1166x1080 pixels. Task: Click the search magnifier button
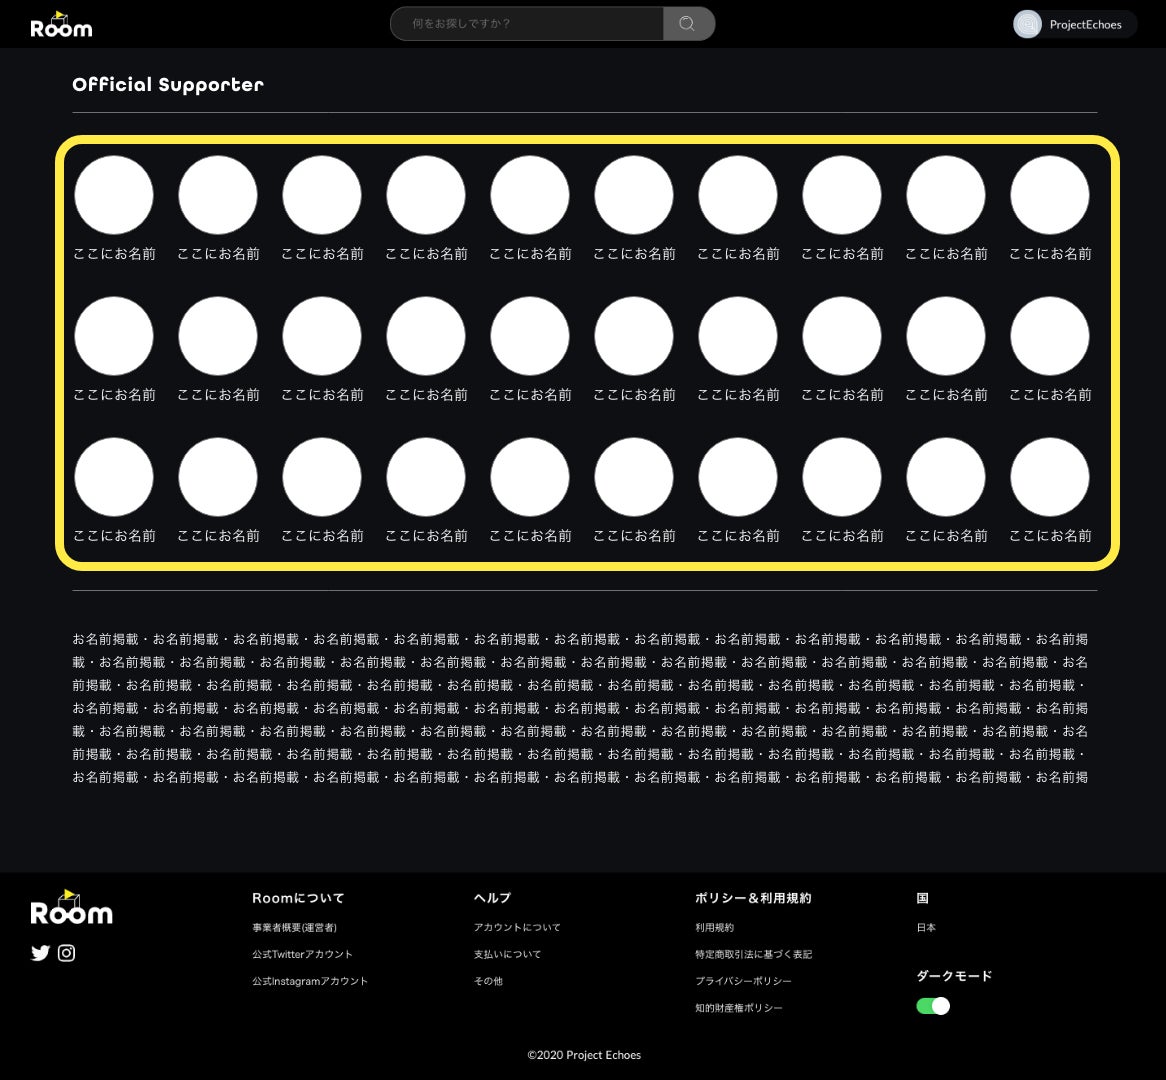click(x=688, y=24)
